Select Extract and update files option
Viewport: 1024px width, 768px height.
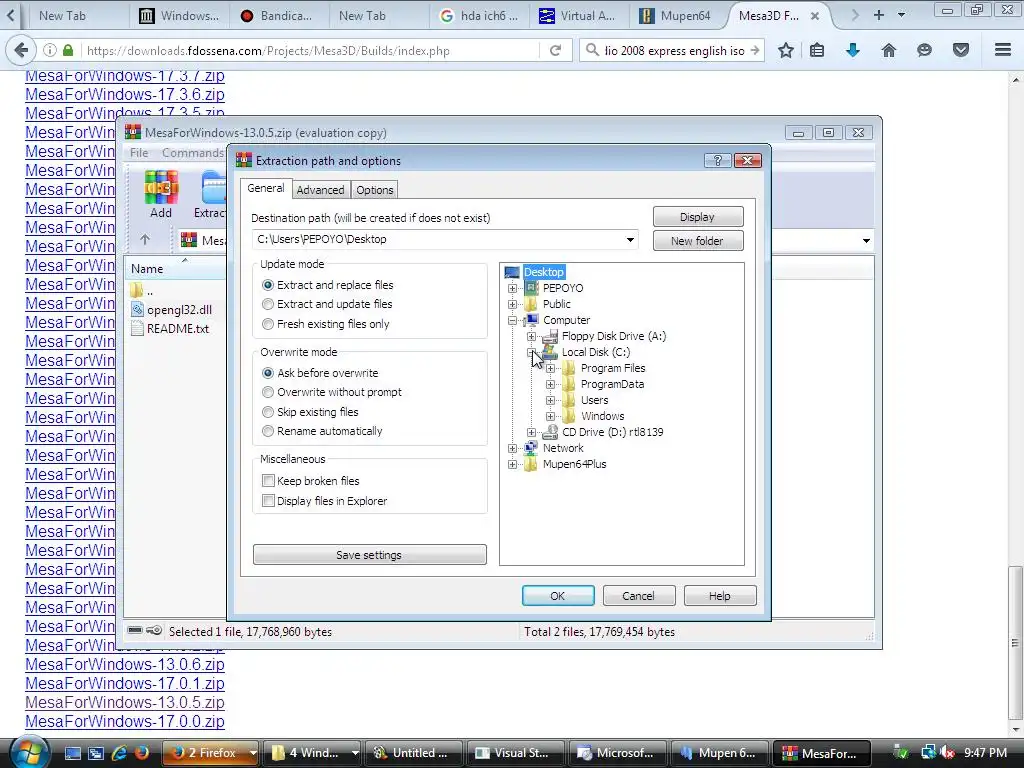click(x=268, y=304)
